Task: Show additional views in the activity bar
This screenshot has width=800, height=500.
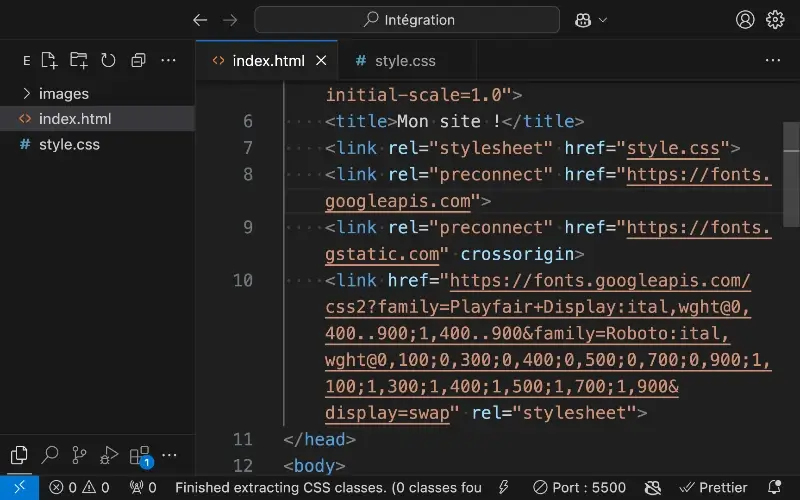Action: (169, 455)
